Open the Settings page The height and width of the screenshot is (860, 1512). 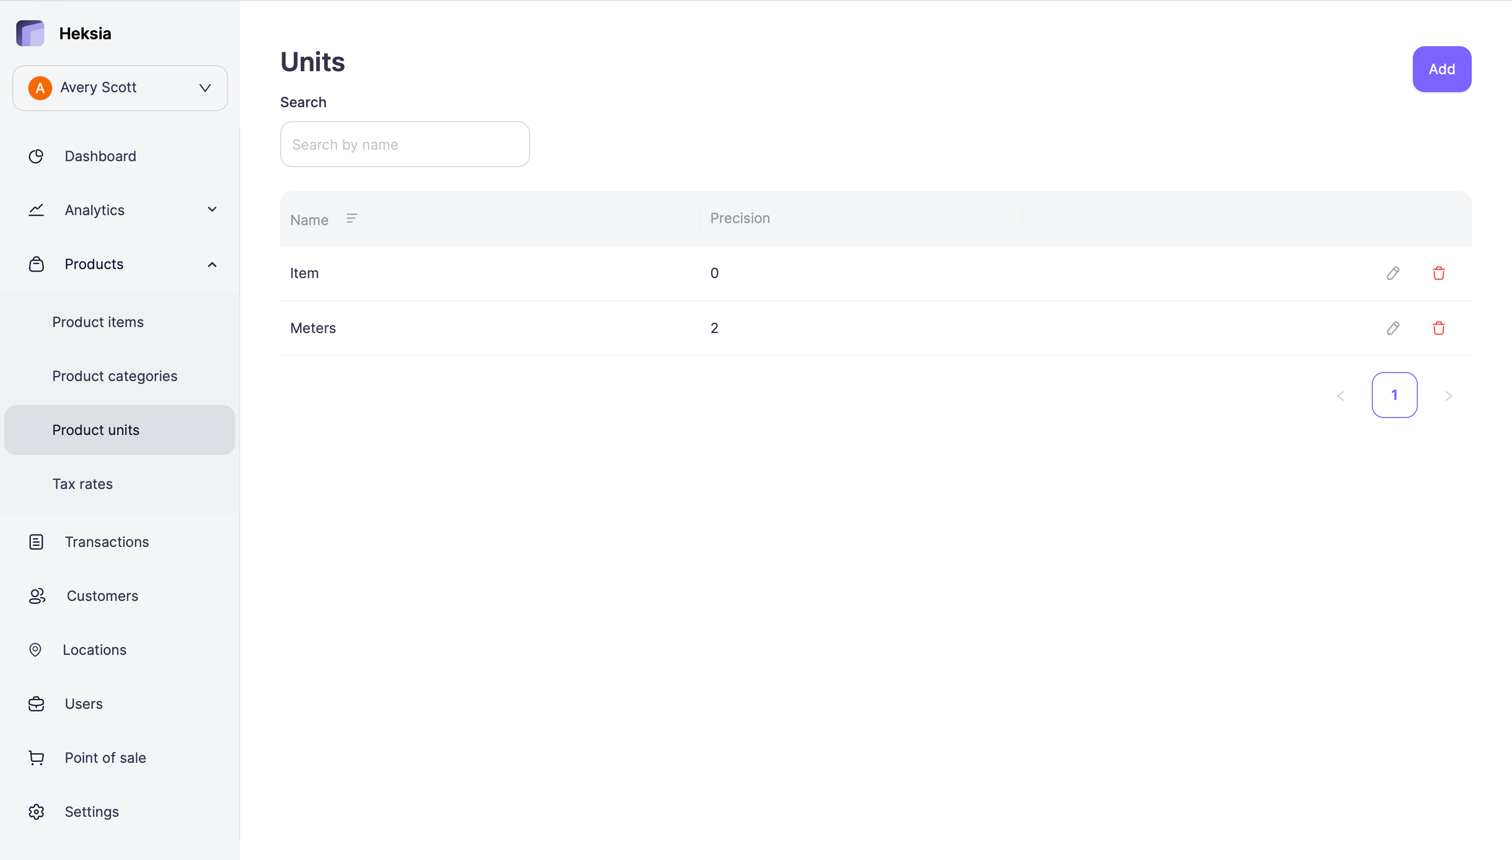[91, 812]
